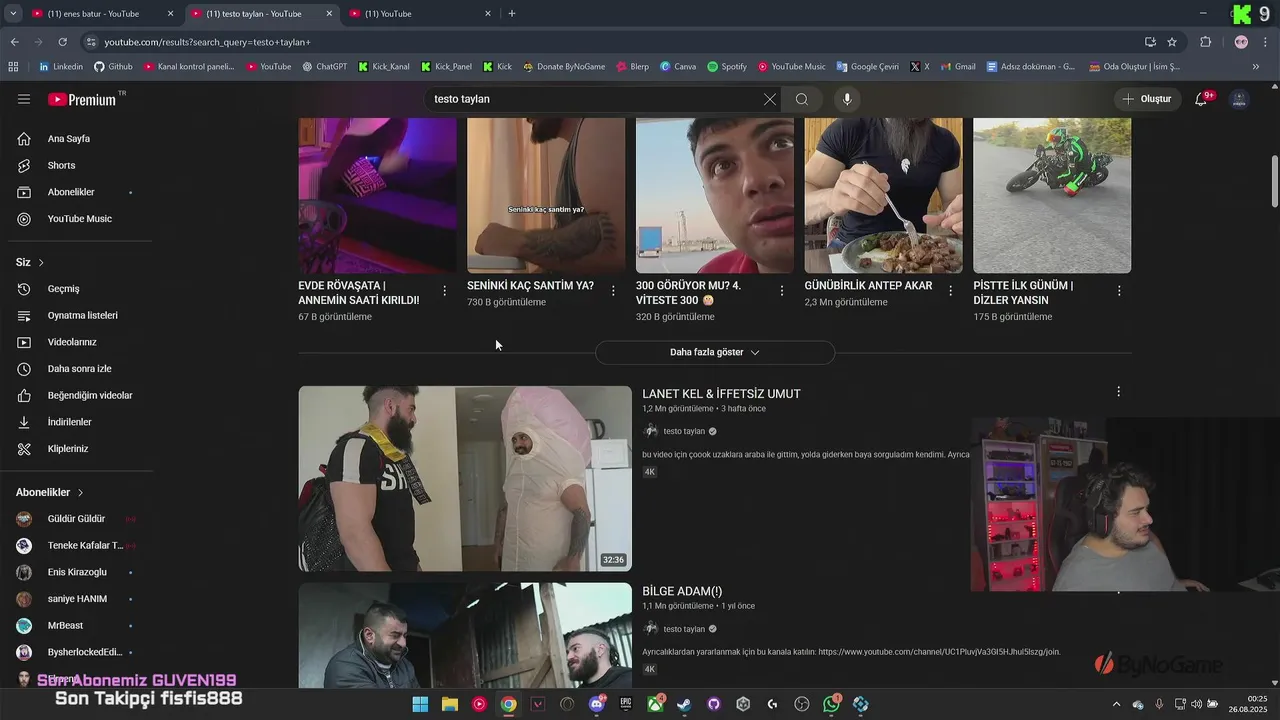Open the 300 GÖRÜYOR MU short thumbnail
This screenshot has width=1280, height=720.
click(715, 196)
